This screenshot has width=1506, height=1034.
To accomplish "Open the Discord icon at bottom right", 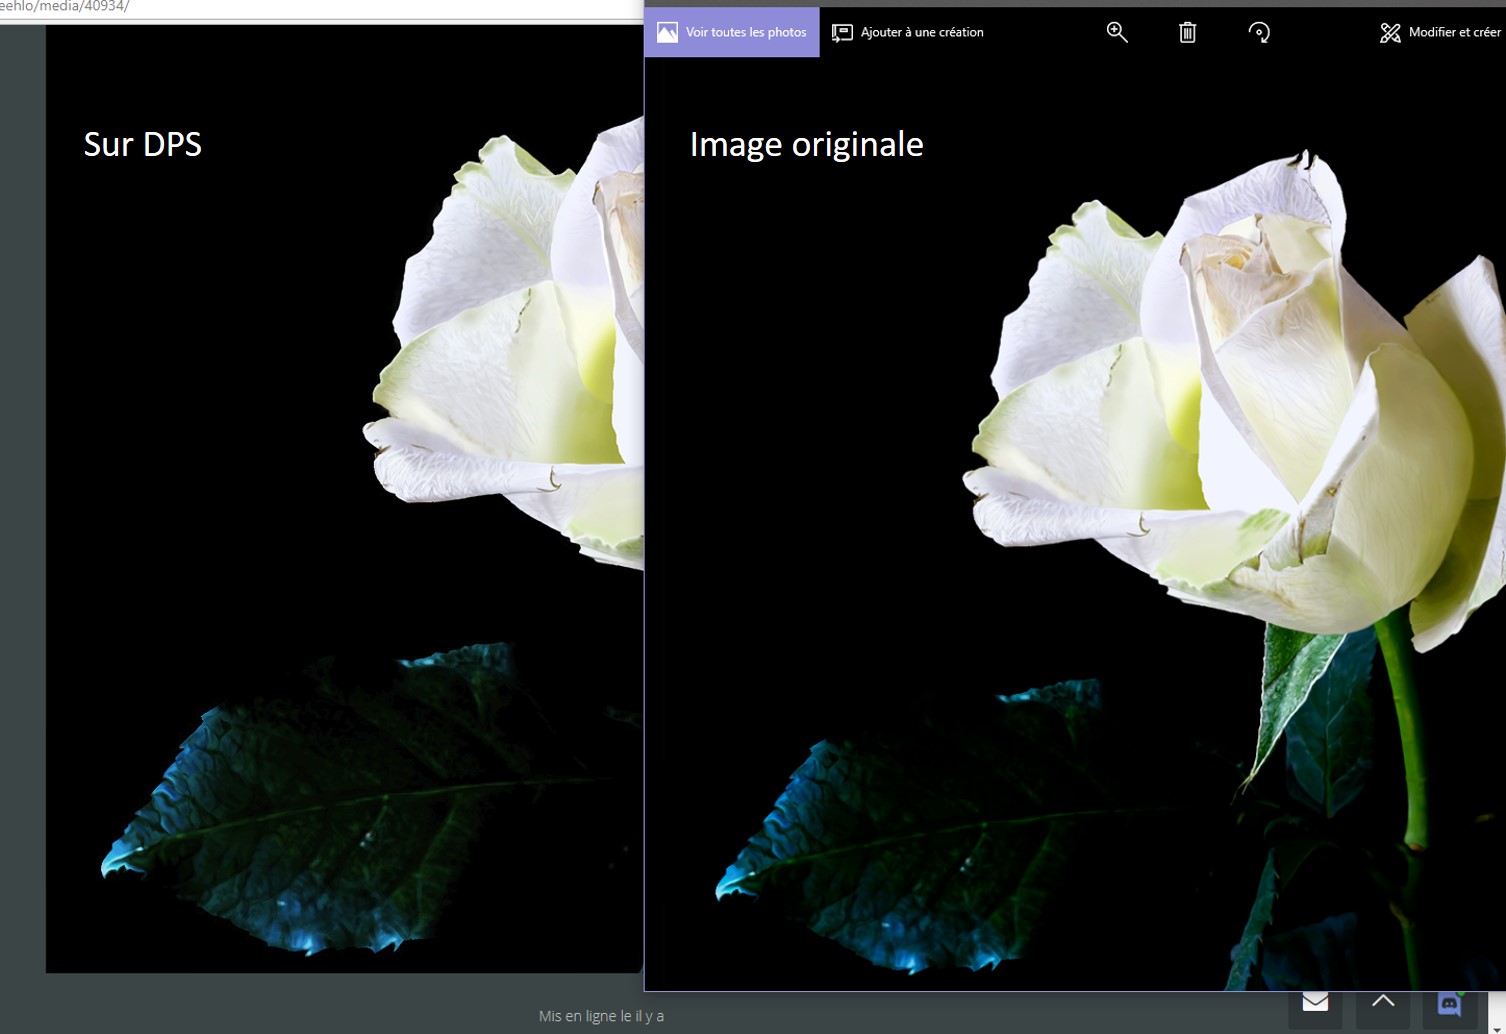I will pyautogui.click(x=1449, y=1003).
